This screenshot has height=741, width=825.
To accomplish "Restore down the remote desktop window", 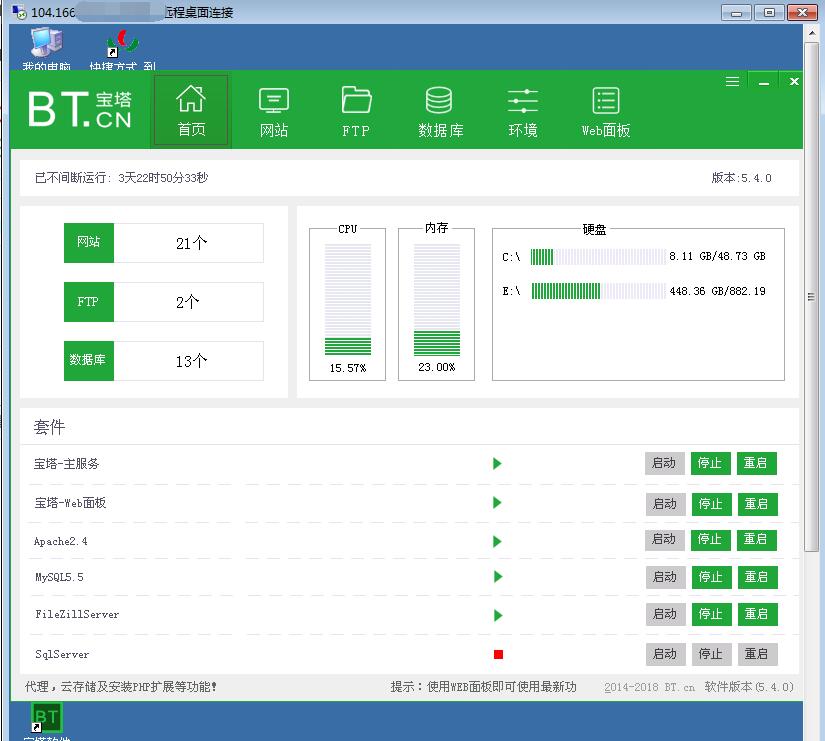I will coord(769,12).
